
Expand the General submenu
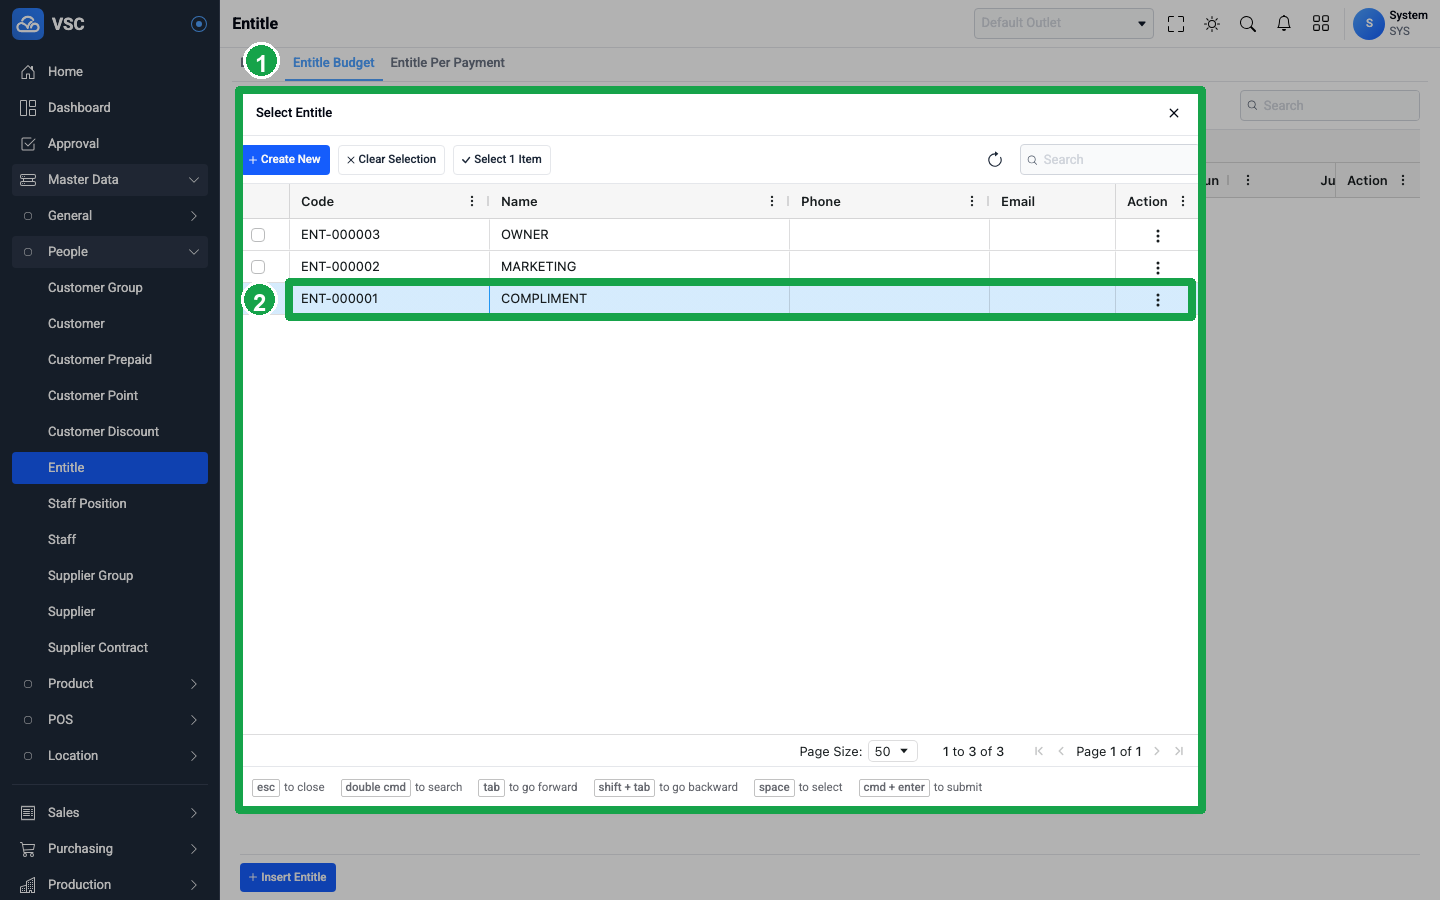(110, 216)
